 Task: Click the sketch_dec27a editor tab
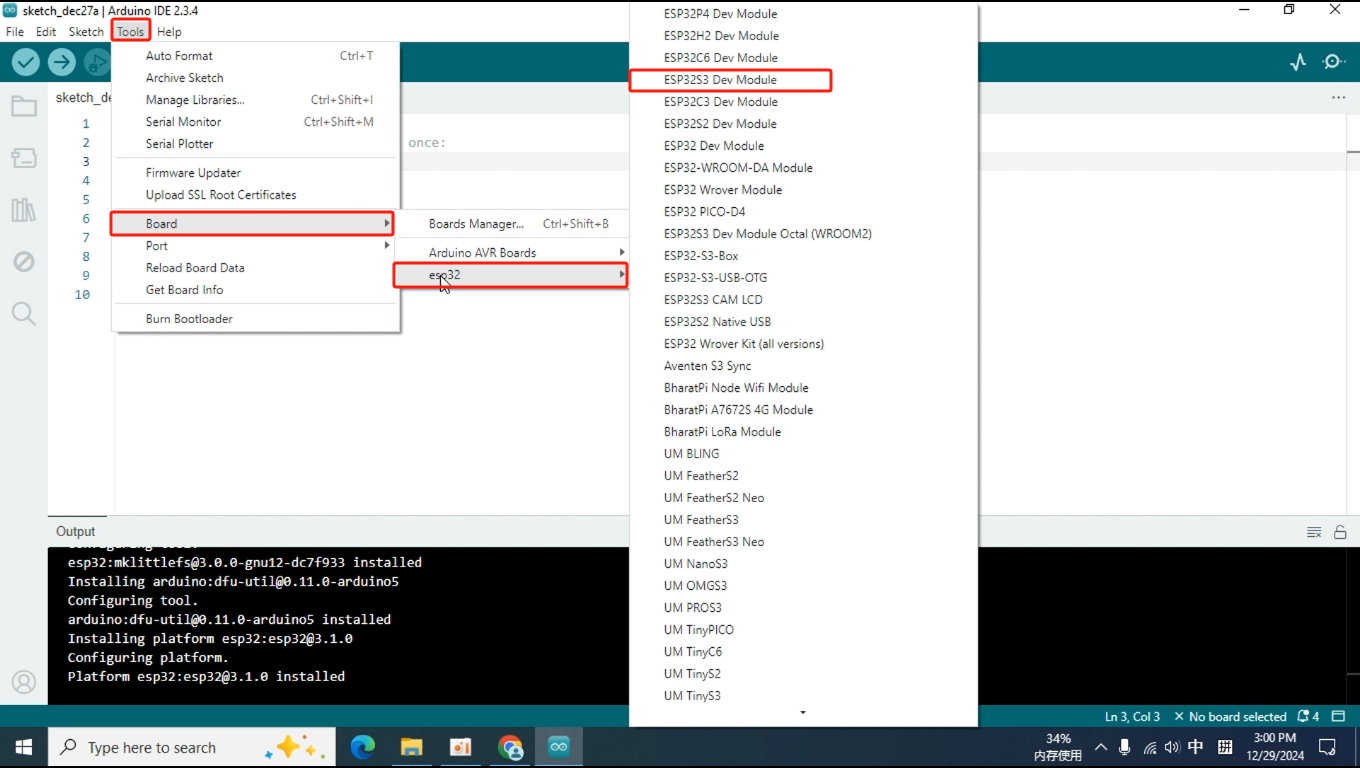click(82, 98)
